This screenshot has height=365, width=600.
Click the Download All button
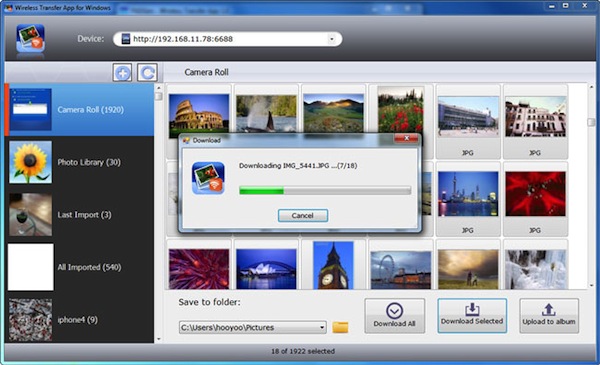pyautogui.click(x=395, y=316)
